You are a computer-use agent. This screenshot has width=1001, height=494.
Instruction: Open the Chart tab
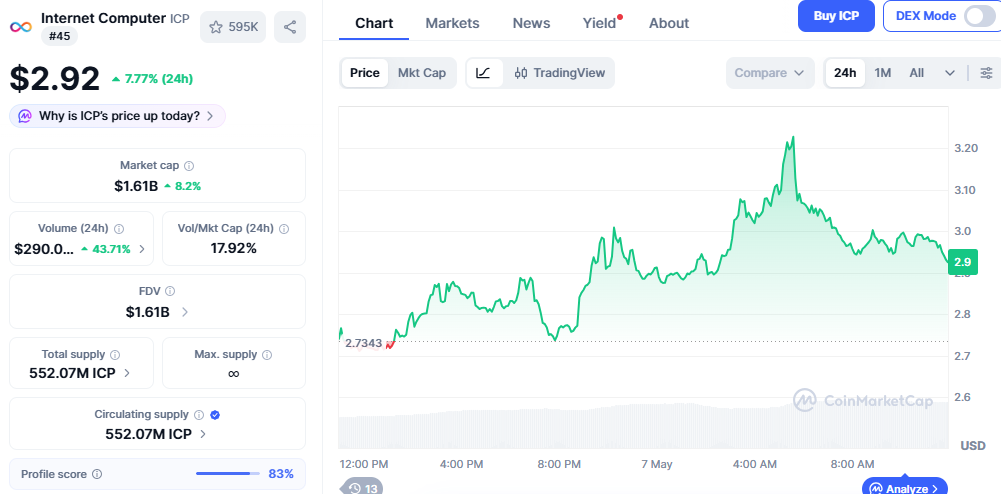(x=374, y=24)
